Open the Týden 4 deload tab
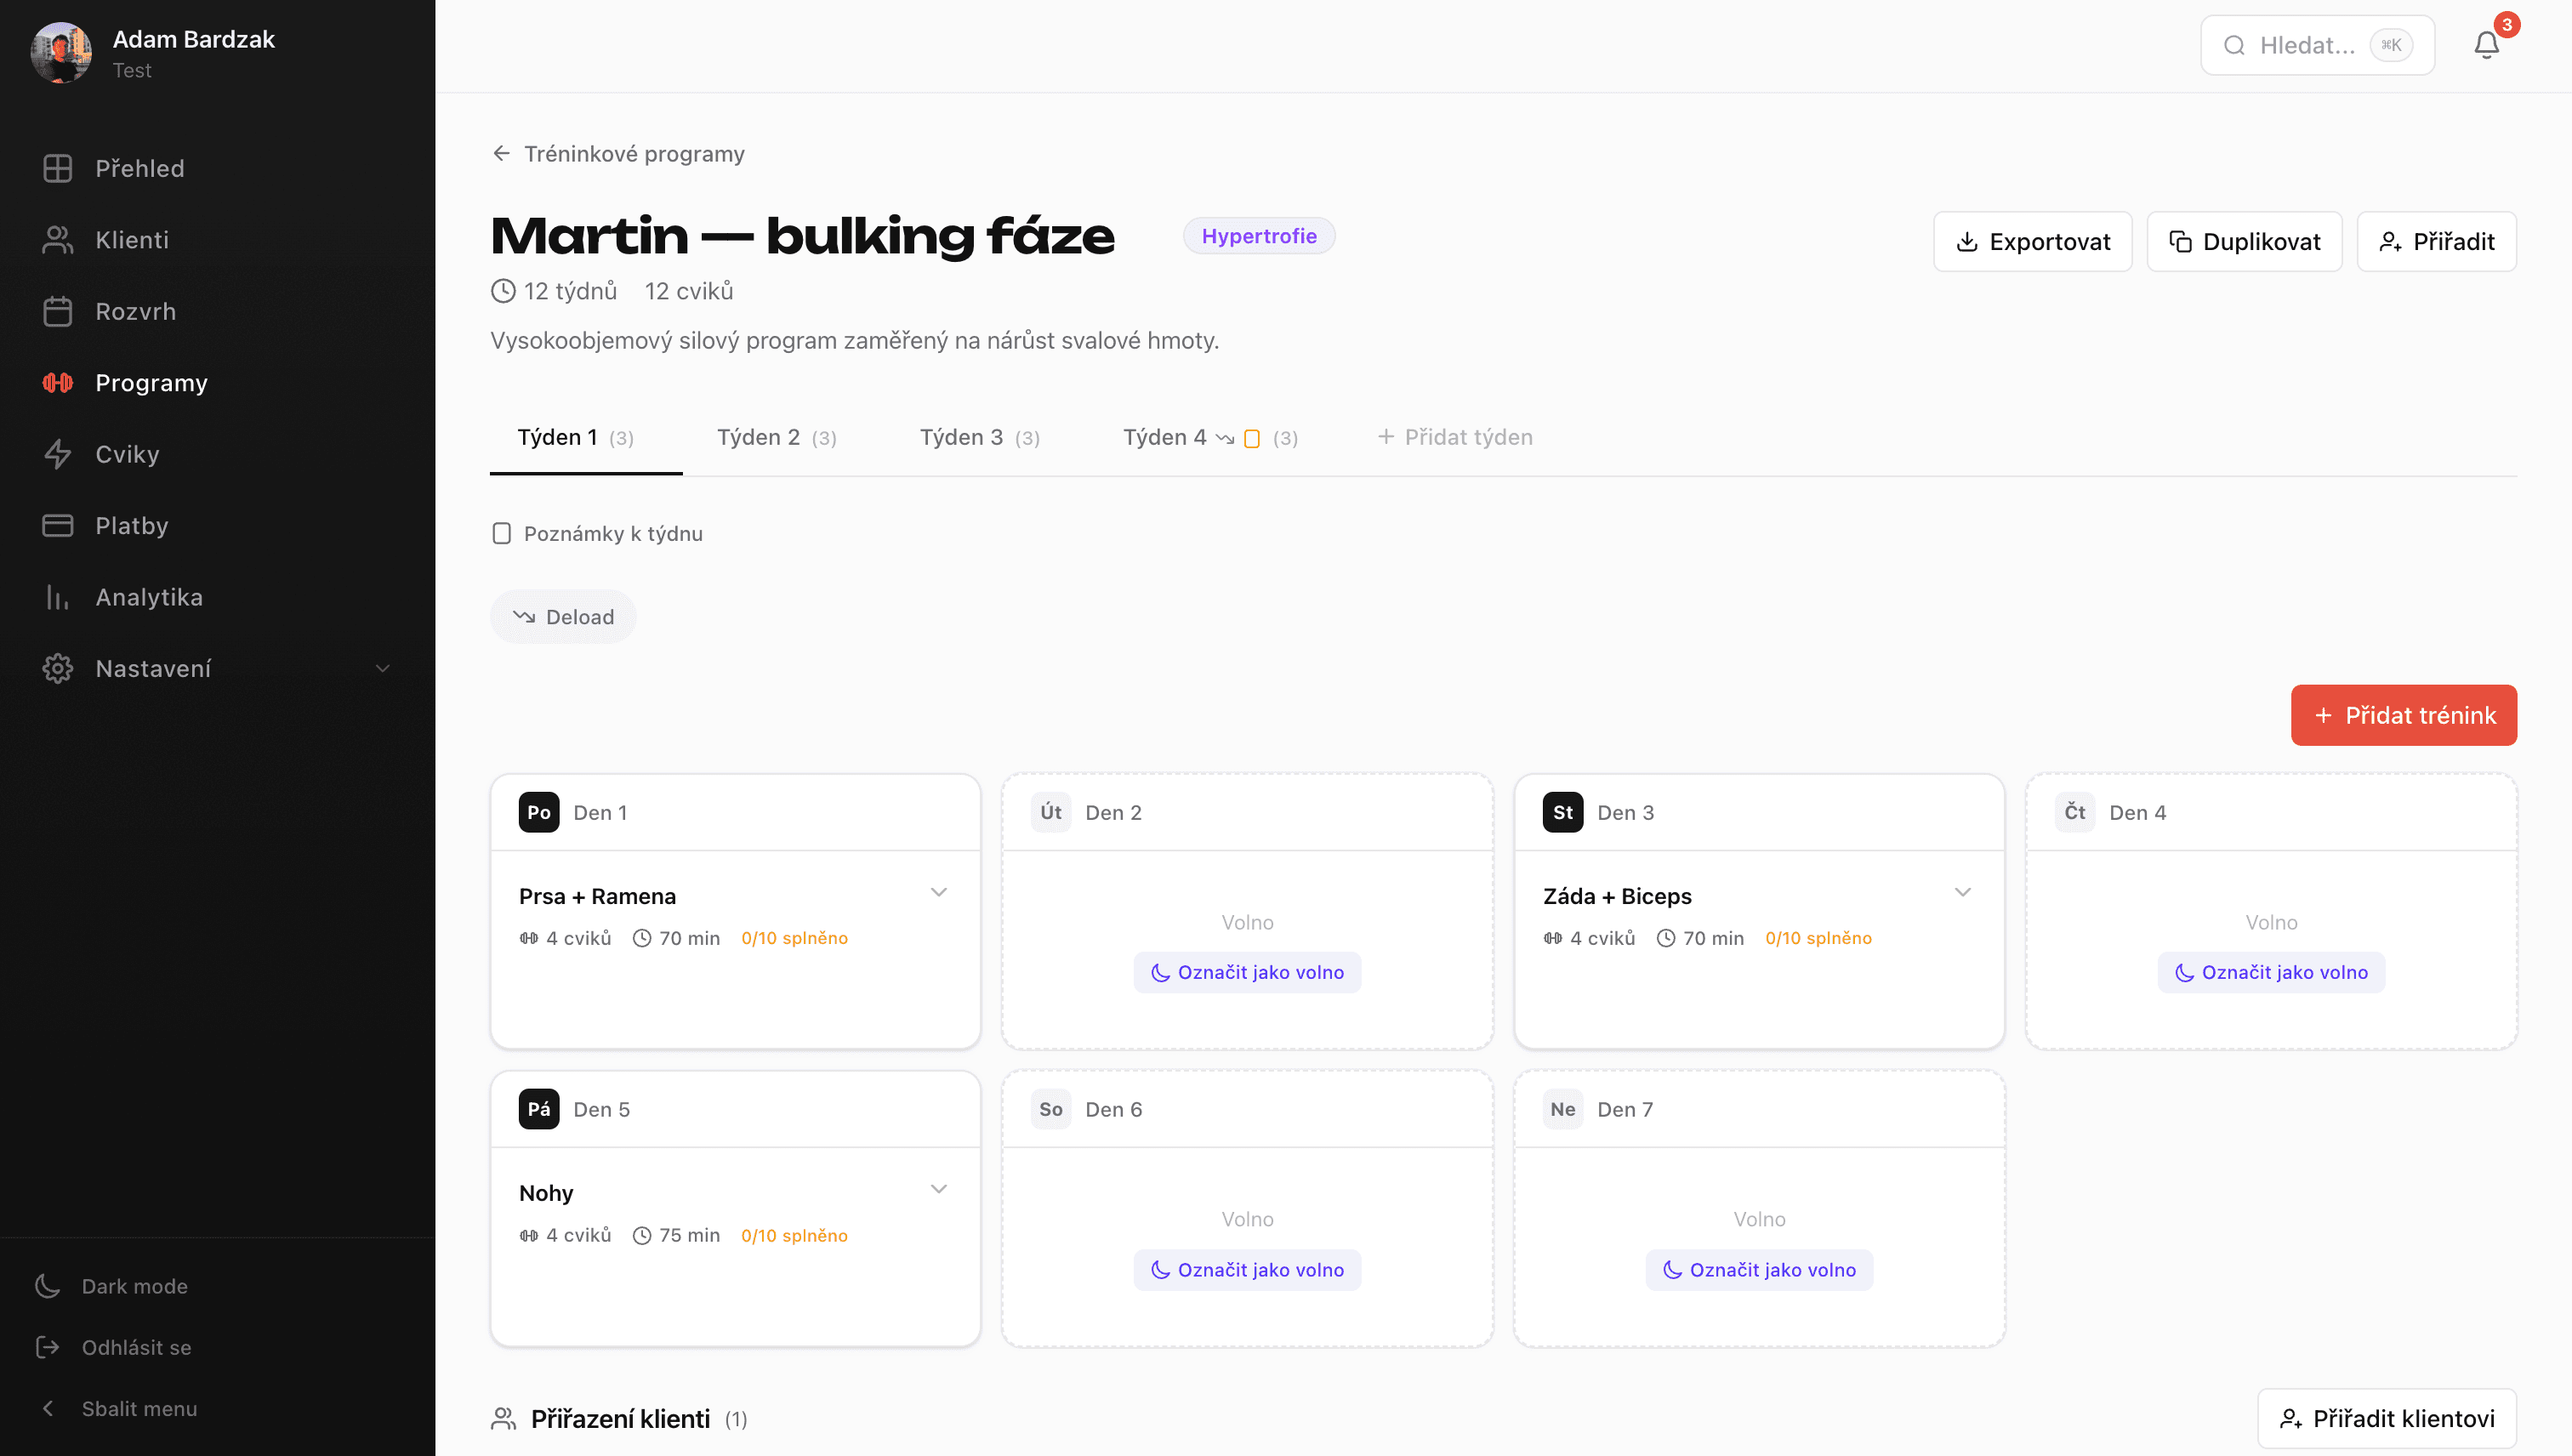Screen dimensions: 2572x1456 click(1210, 437)
